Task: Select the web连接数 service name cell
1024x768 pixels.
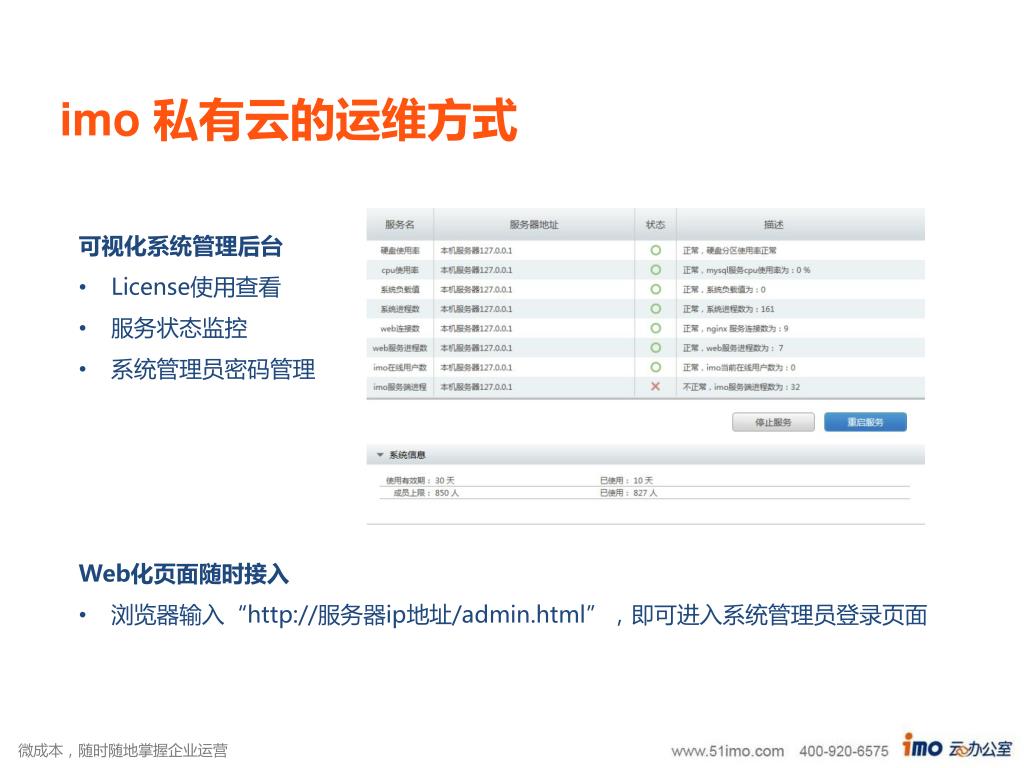Action: 400,328
